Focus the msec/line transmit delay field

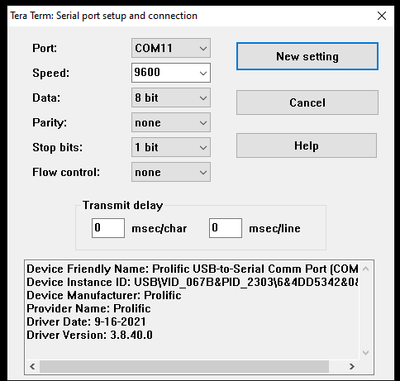coord(225,228)
